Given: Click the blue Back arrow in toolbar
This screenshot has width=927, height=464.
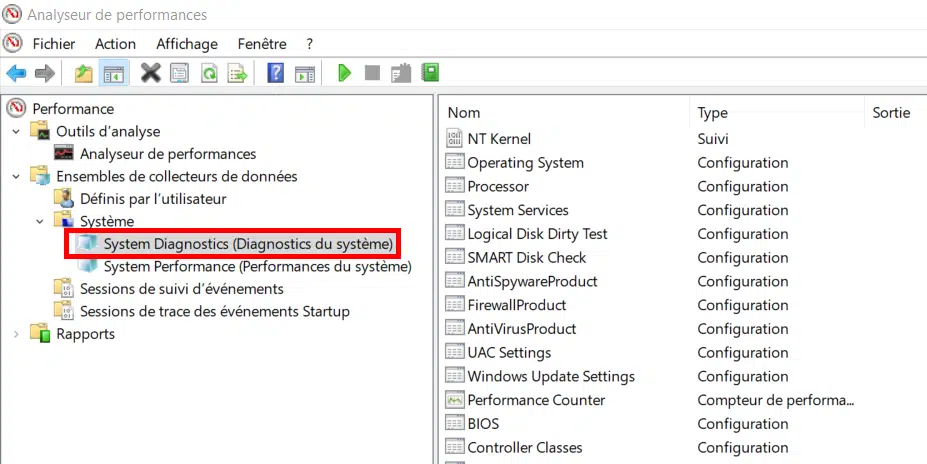Looking at the screenshot, I should click(16, 73).
